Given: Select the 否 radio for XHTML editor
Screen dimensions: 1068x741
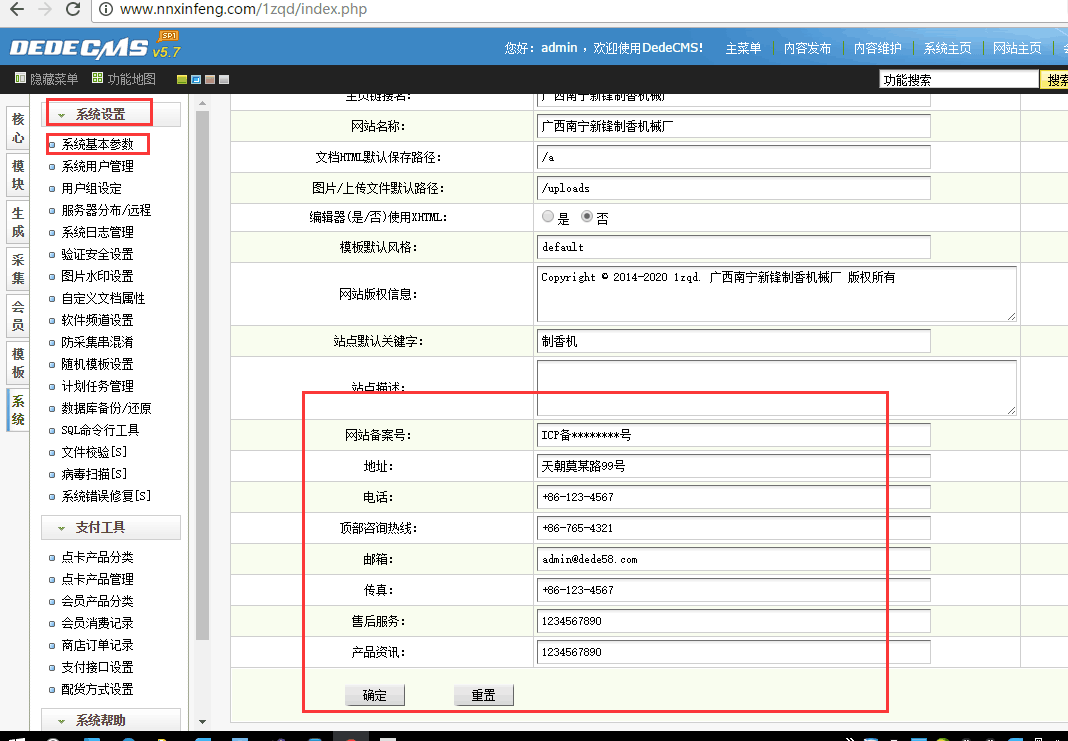Looking at the screenshot, I should (586, 217).
